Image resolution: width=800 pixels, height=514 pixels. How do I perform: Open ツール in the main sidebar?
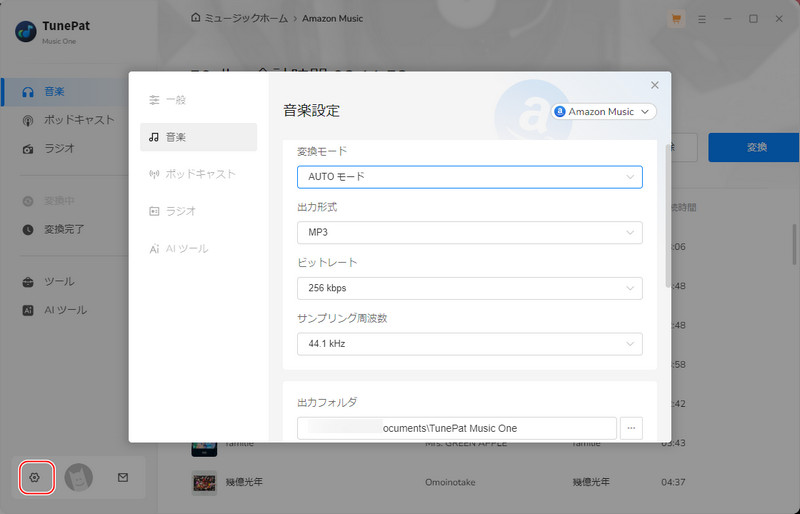point(65,282)
